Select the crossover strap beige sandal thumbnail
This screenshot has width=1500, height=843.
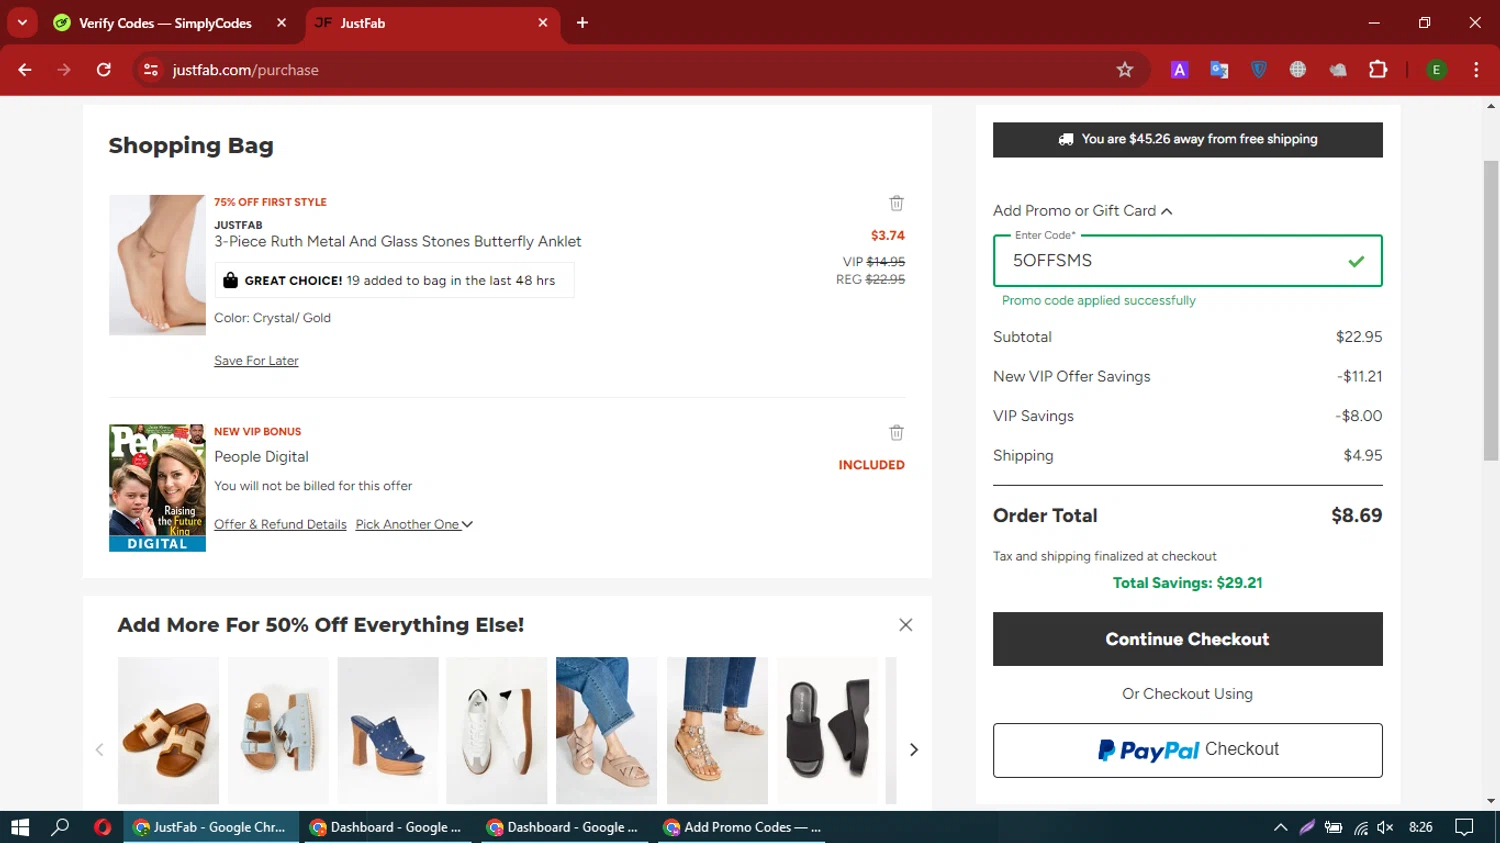[x=606, y=730]
